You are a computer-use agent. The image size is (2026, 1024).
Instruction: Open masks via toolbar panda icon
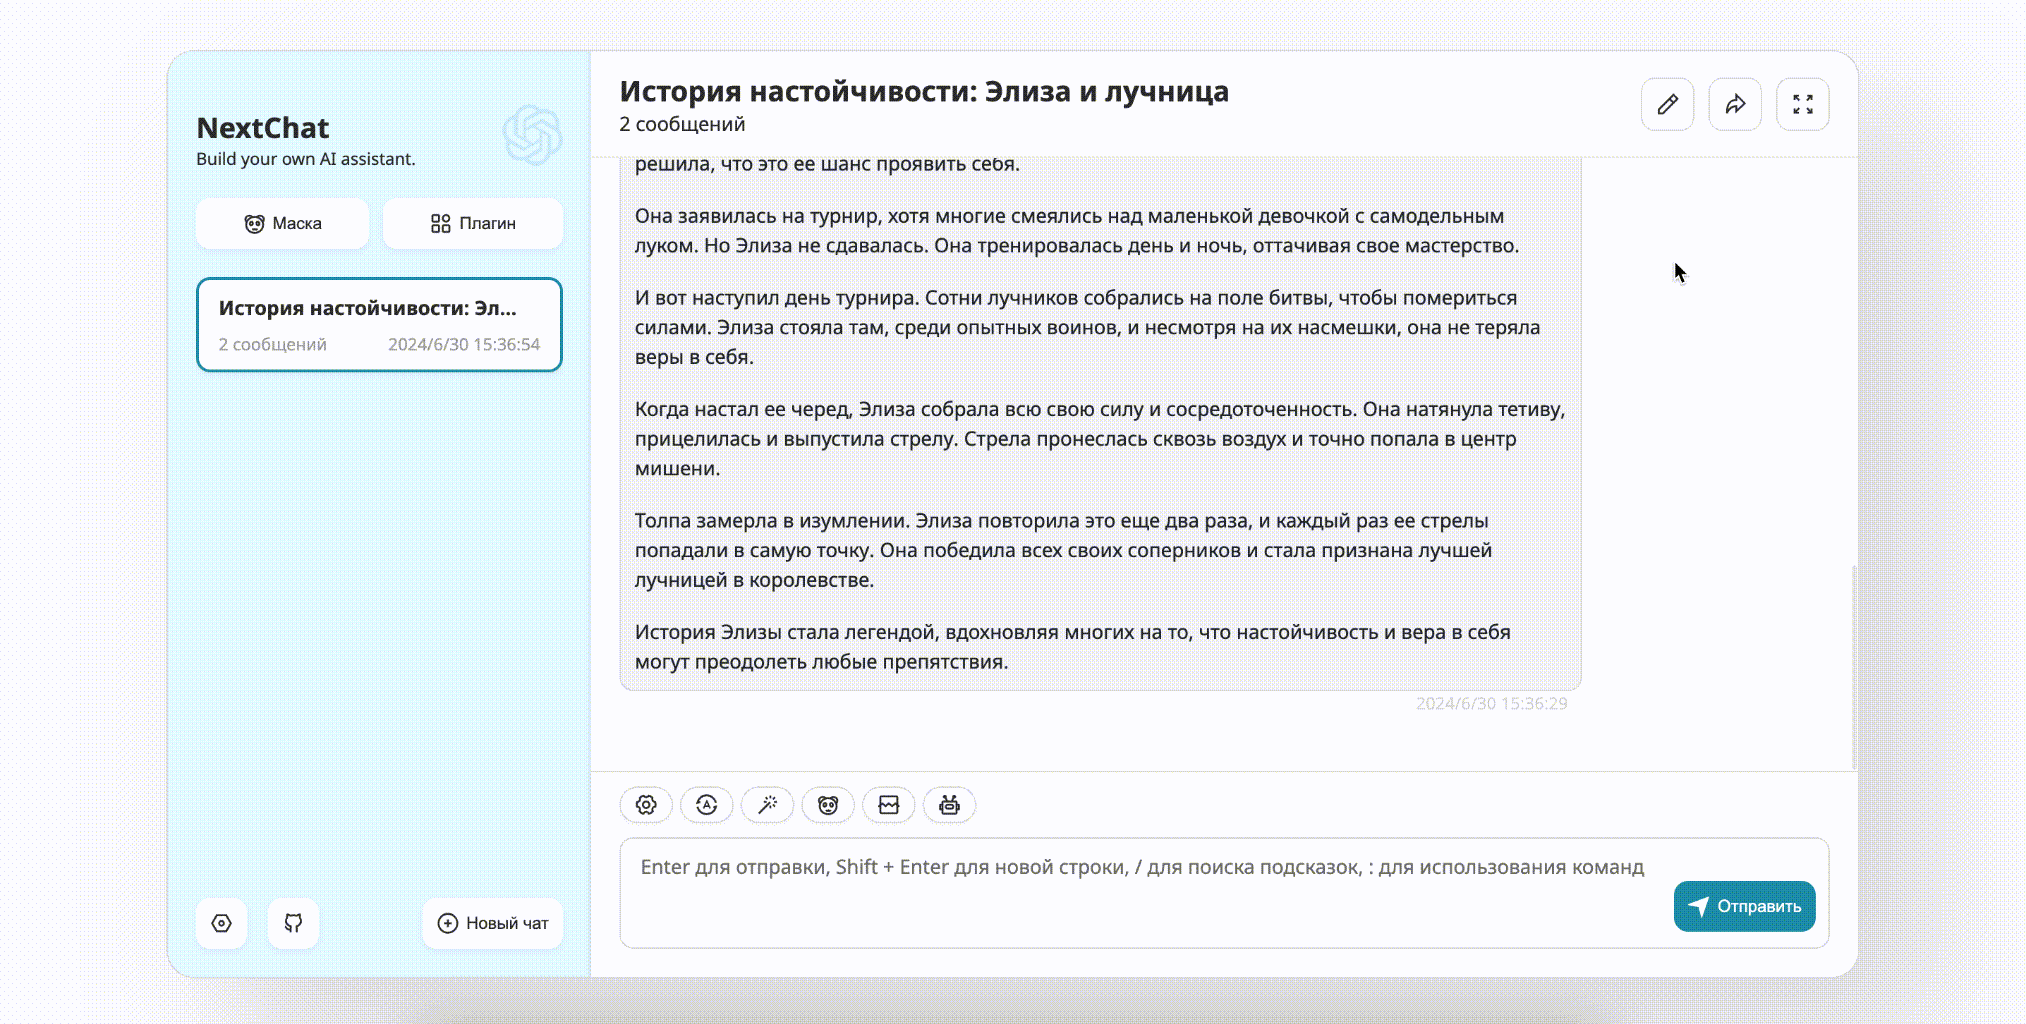coord(828,805)
